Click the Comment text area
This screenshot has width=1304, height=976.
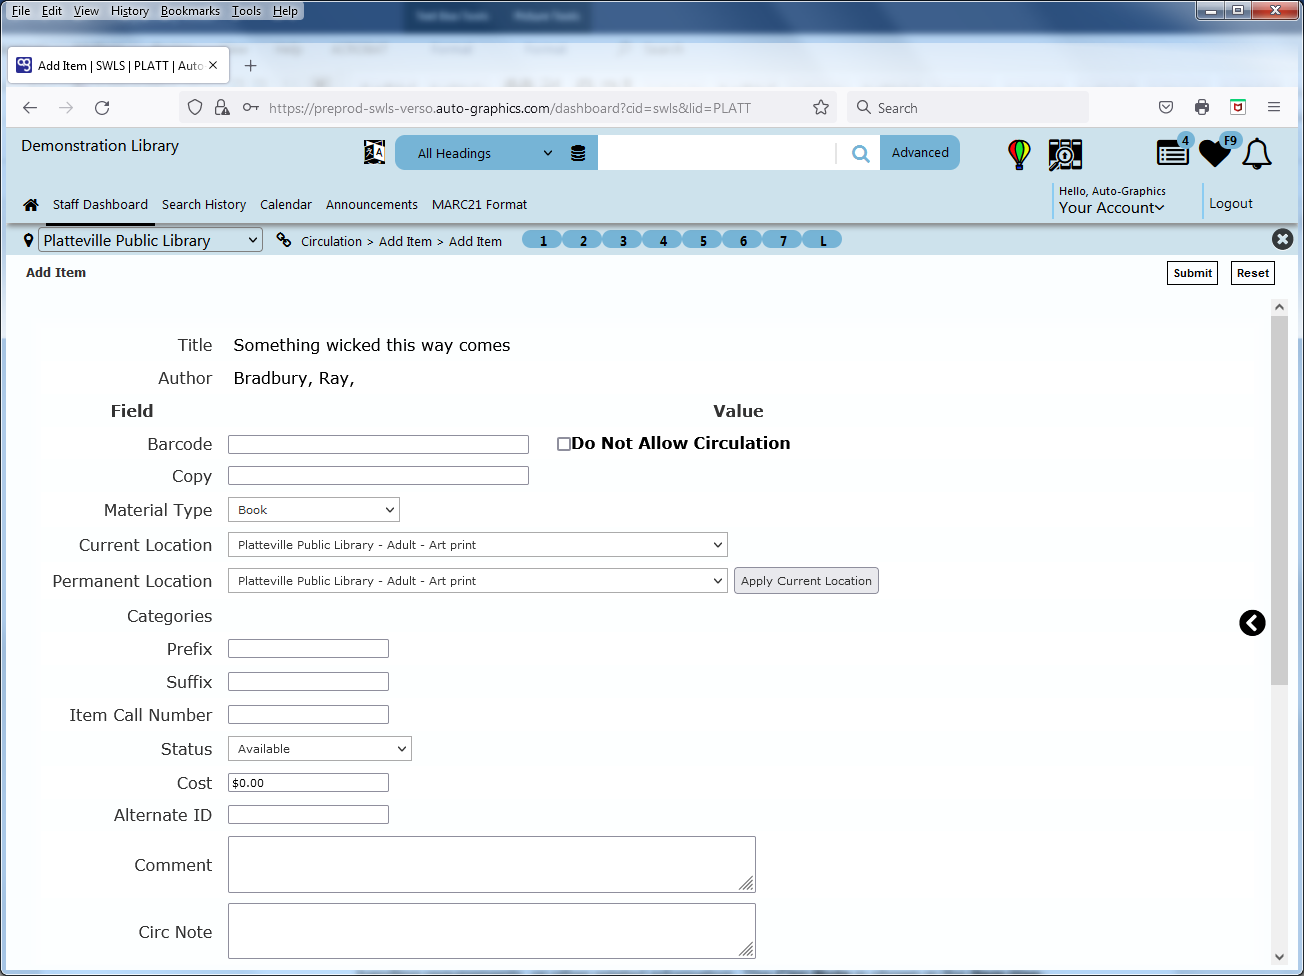(x=491, y=864)
